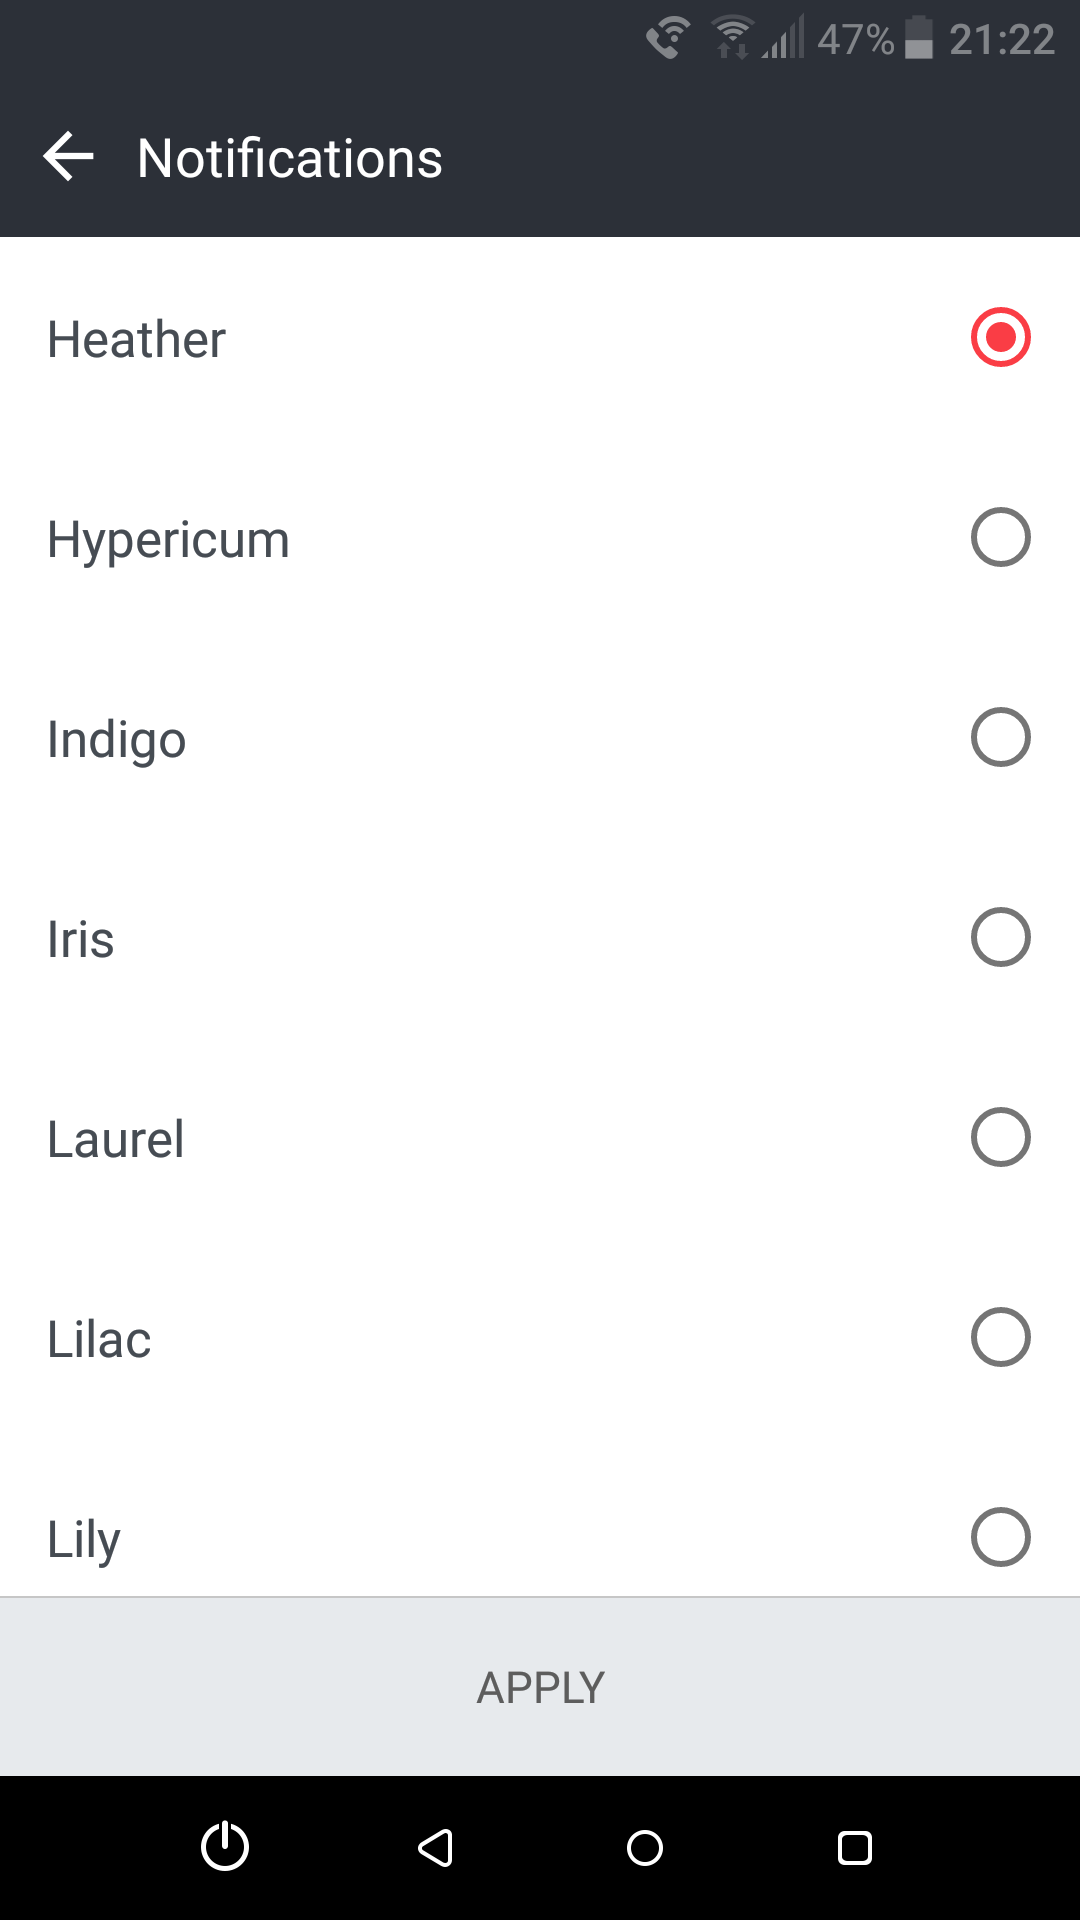Select the Iris radio button
The width and height of the screenshot is (1080, 1920).
point(1001,937)
